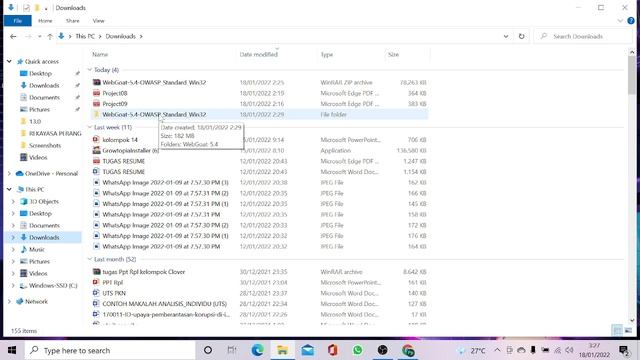
Task: Expand the ribbon with the chevron
Action: coord(620,21)
